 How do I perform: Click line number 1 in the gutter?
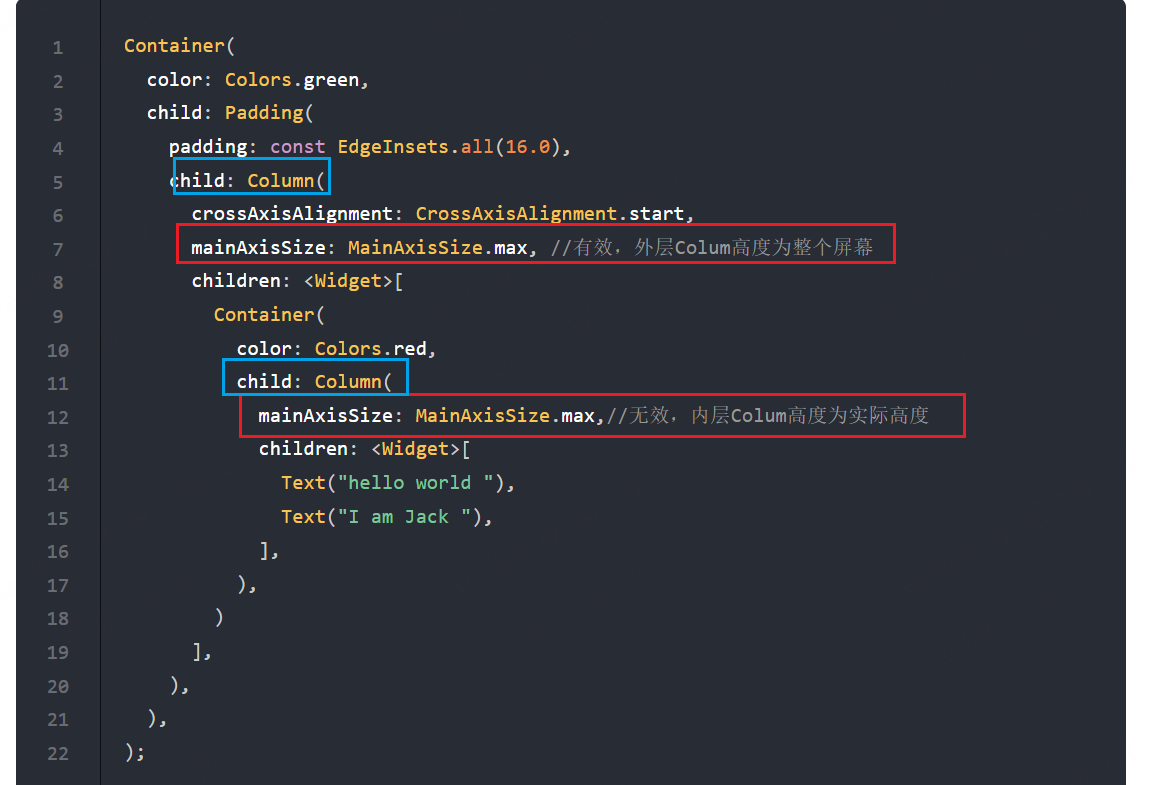click(x=58, y=48)
